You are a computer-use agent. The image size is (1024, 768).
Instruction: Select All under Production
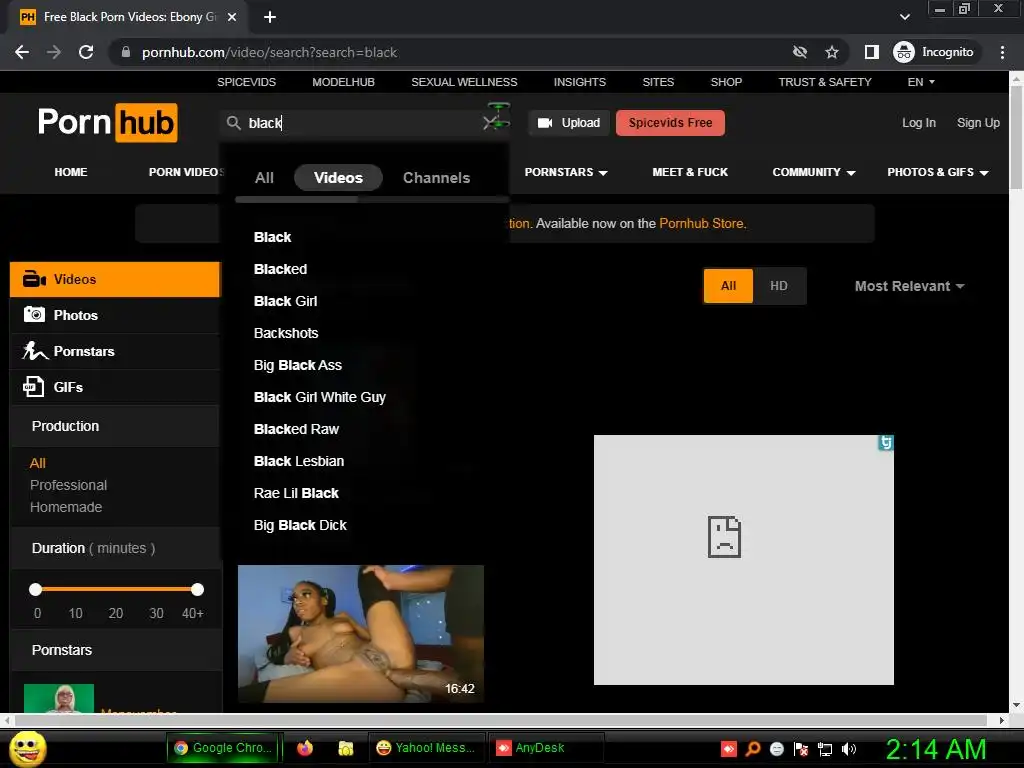click(x=38, y=463)
